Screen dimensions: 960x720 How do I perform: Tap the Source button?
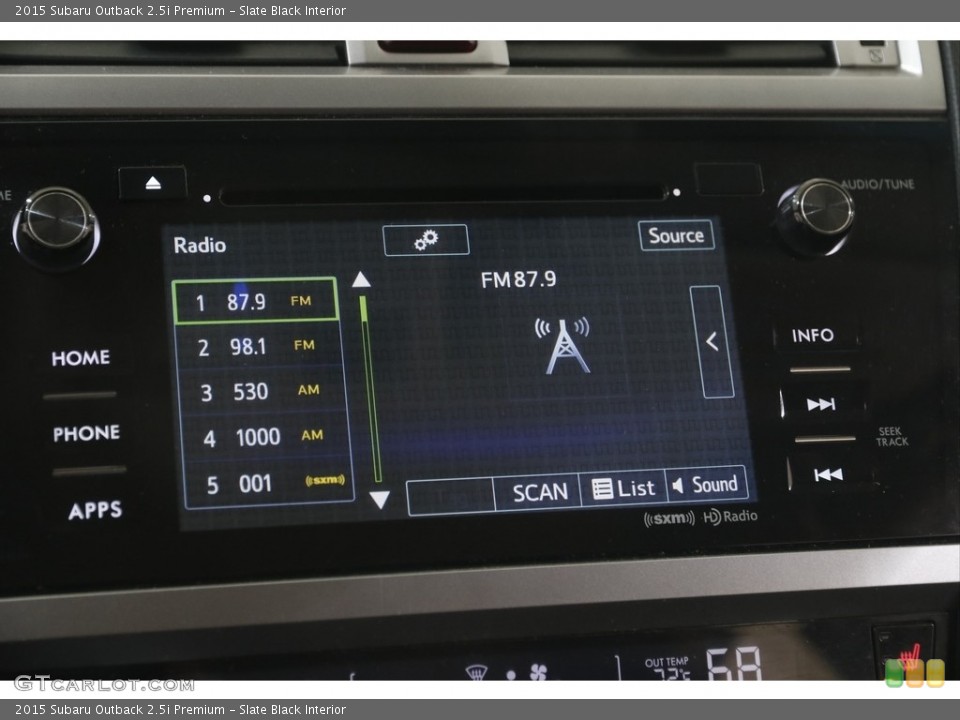coord(676,235)
